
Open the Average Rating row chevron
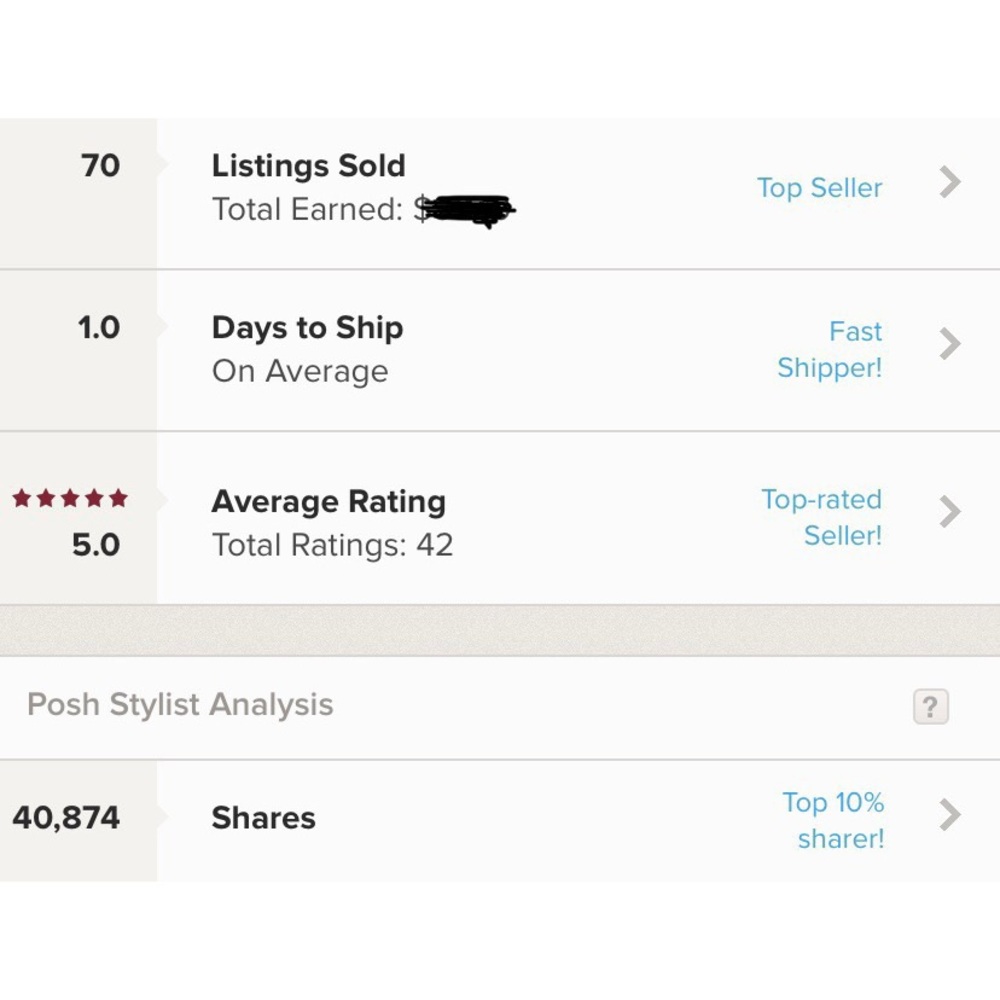pos(950,512)
